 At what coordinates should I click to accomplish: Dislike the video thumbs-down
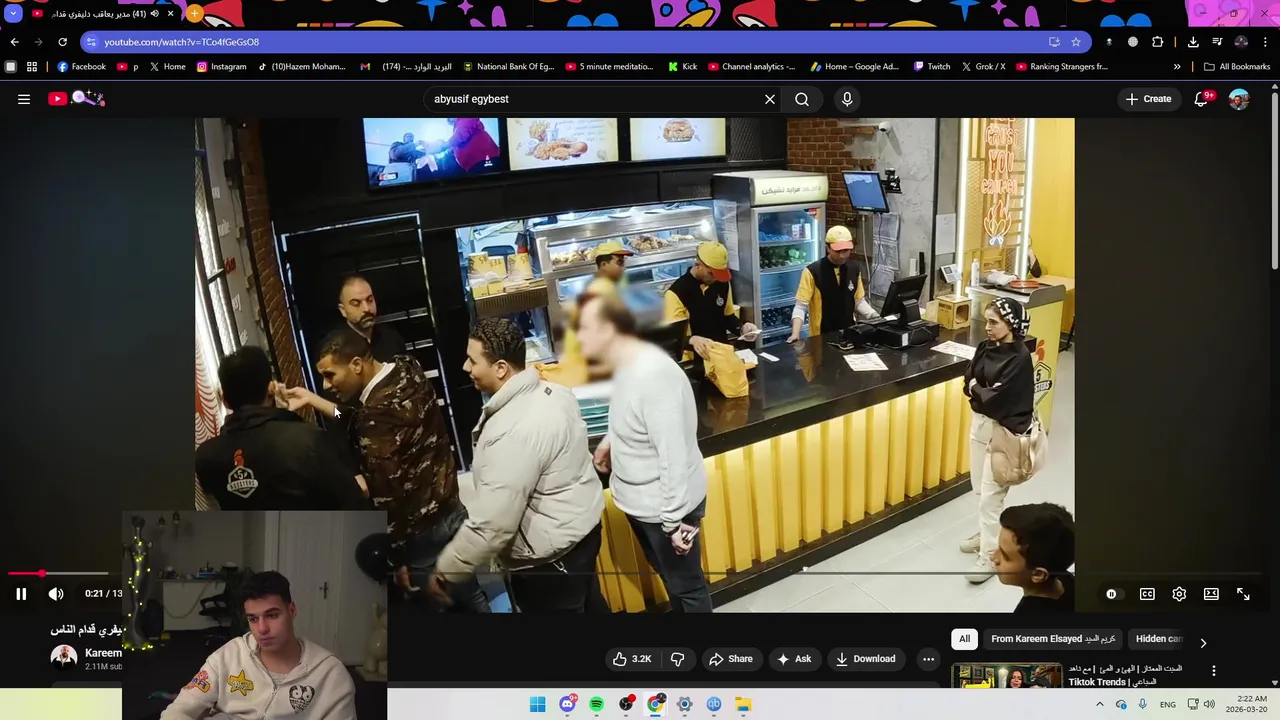click(x=677, y=659)
